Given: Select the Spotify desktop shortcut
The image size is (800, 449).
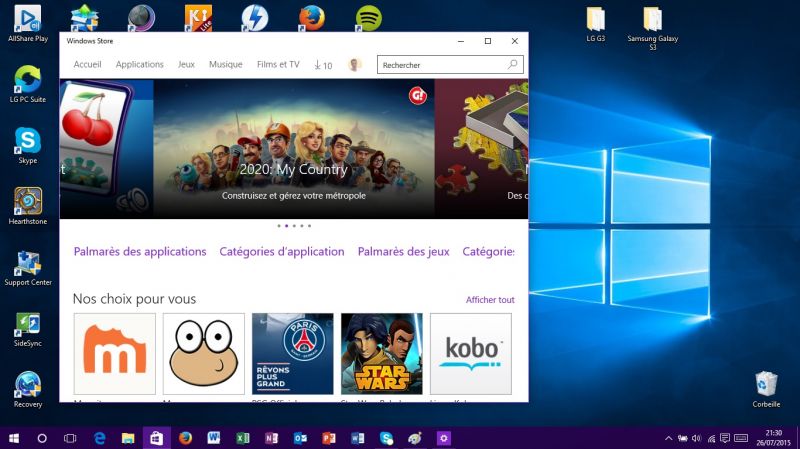Looking at the screenshot, I should point(368,18).
